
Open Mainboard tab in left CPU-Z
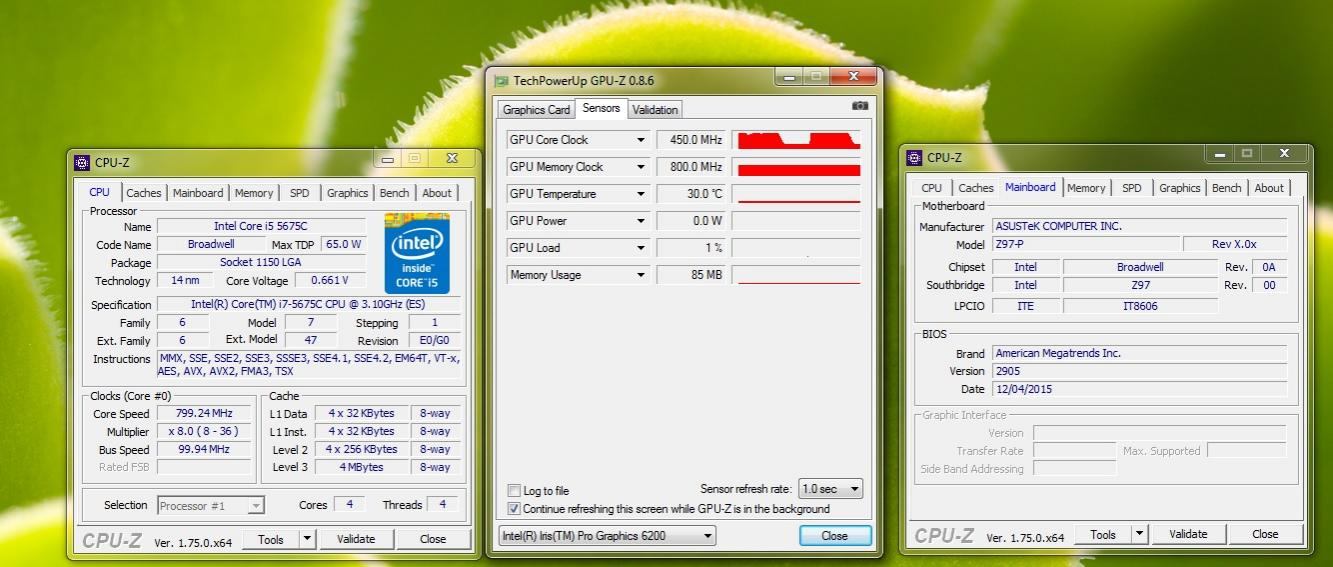pos(198,193)
